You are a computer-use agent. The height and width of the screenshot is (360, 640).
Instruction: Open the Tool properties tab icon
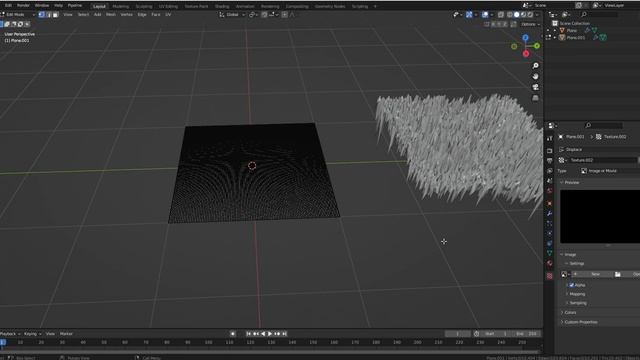549,139
